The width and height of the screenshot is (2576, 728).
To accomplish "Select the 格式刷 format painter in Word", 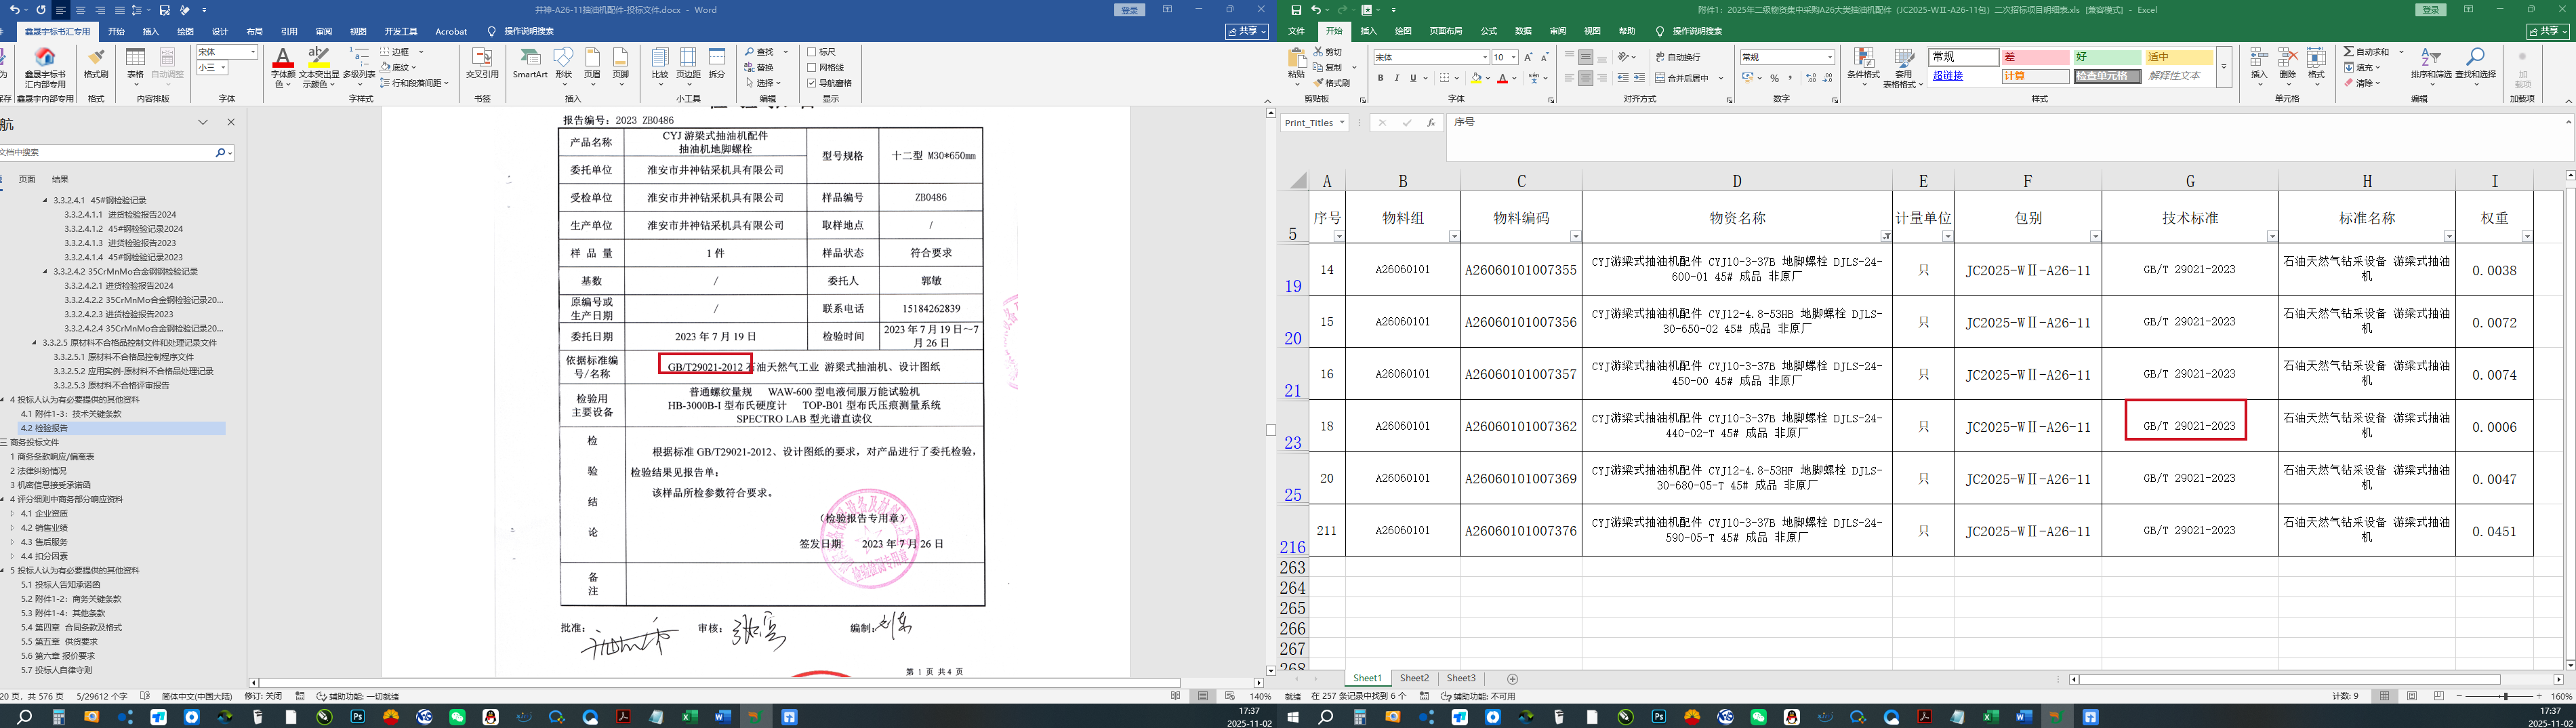I will pos(96,63).
